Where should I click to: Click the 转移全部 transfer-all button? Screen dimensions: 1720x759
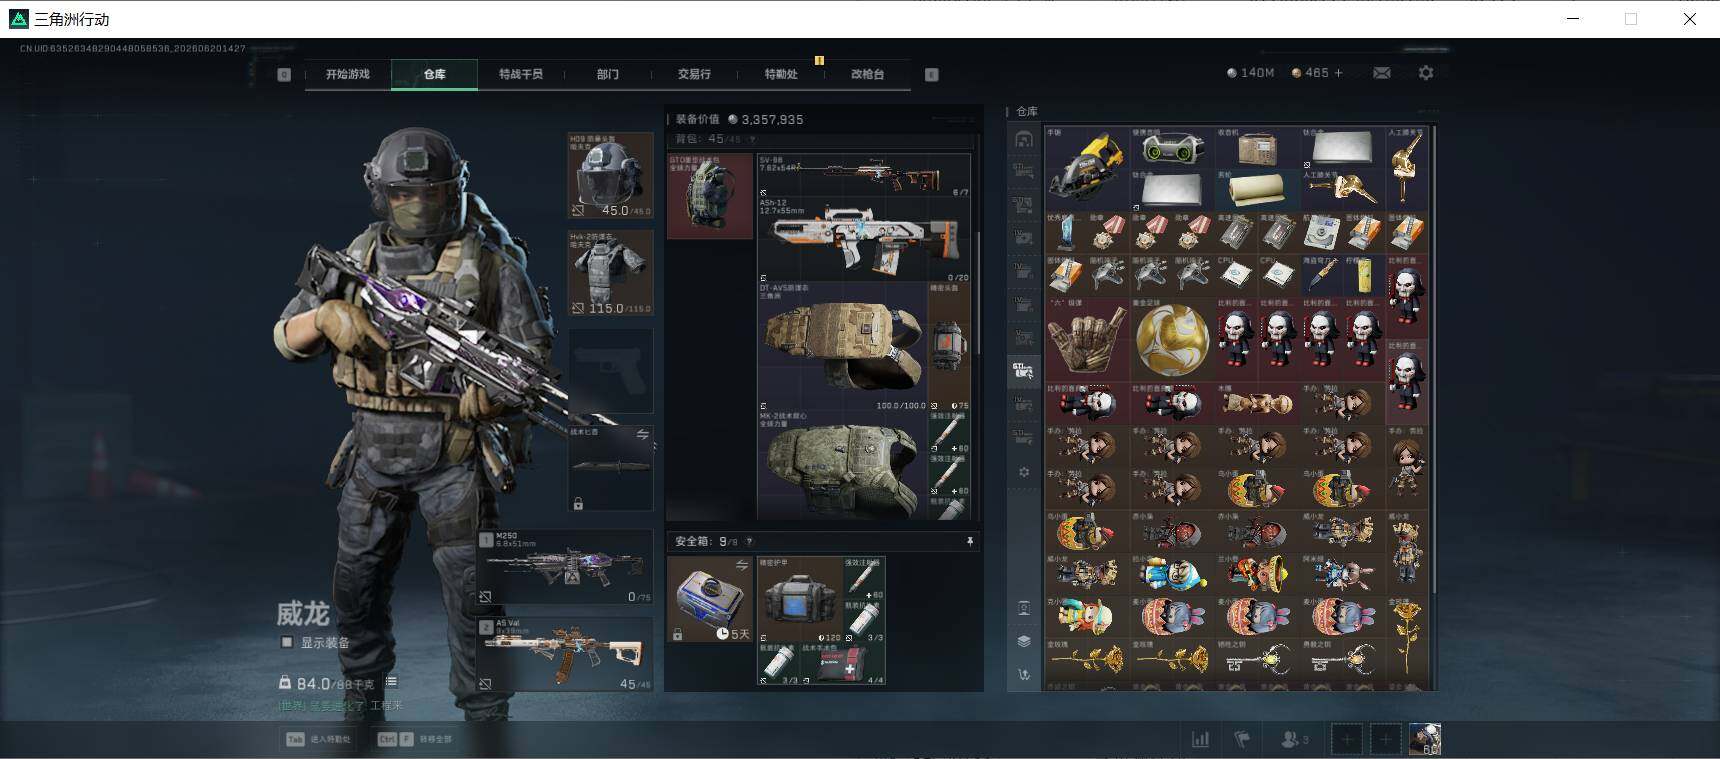414,739
